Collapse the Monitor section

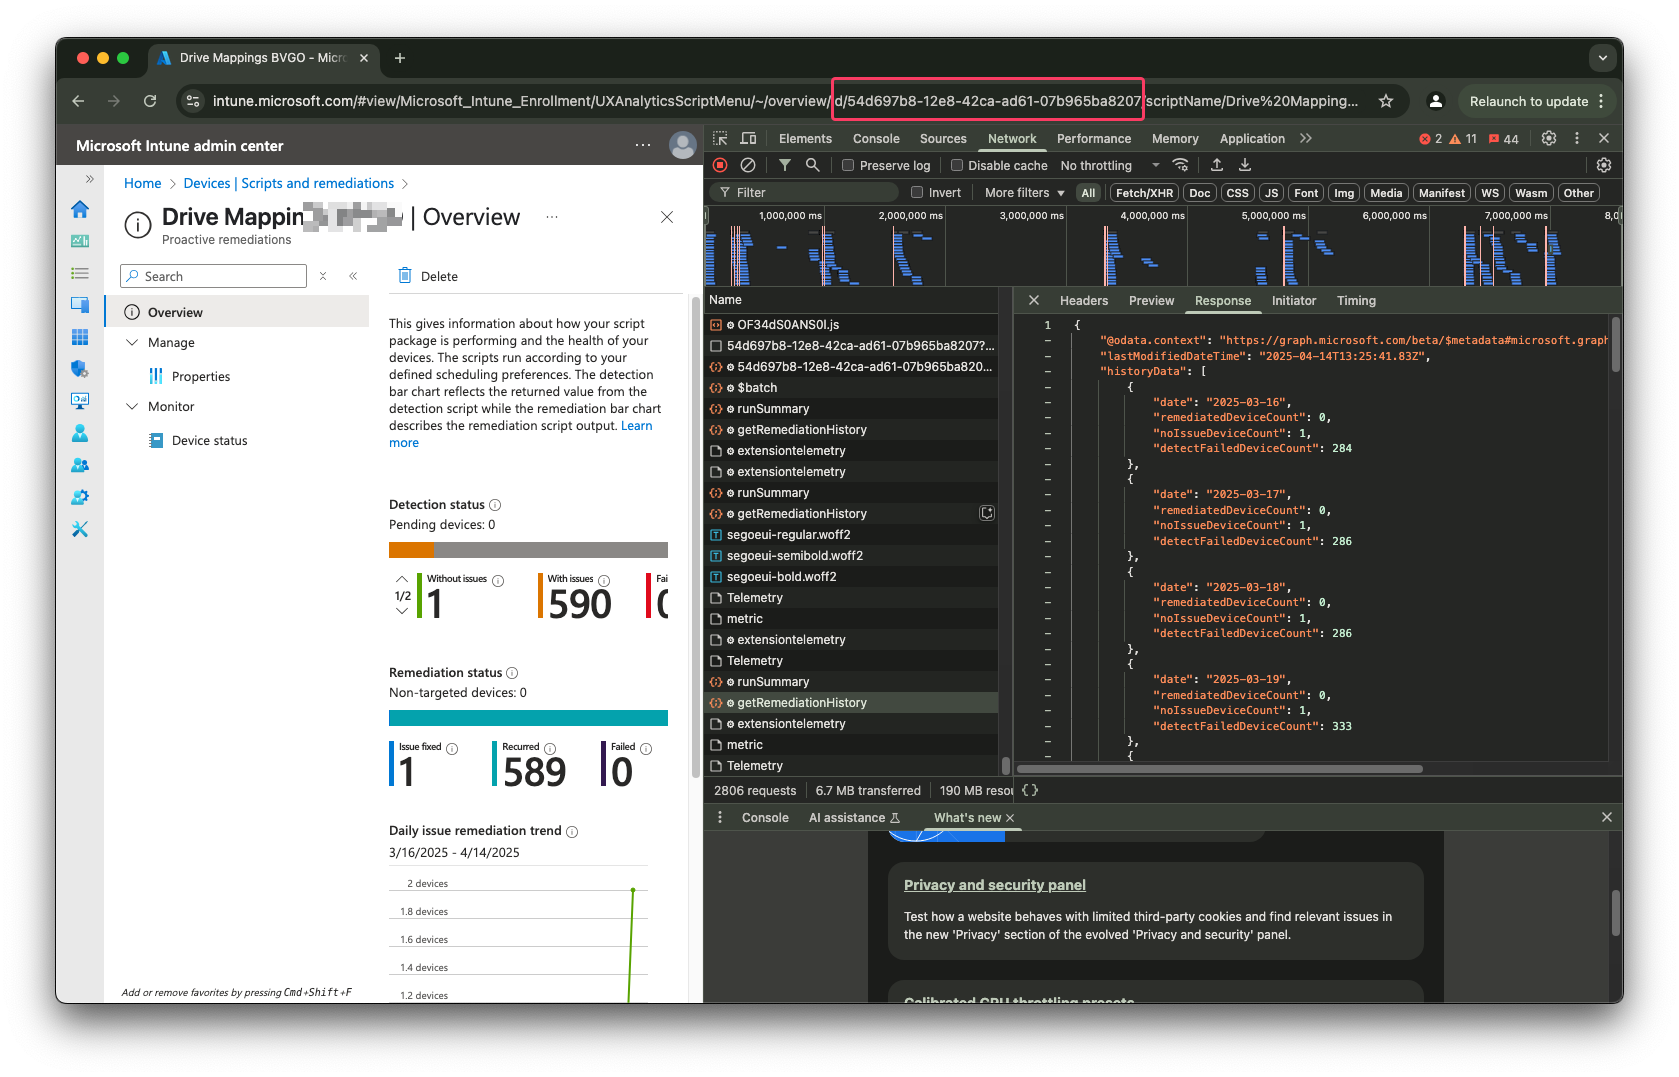[132, 406]
